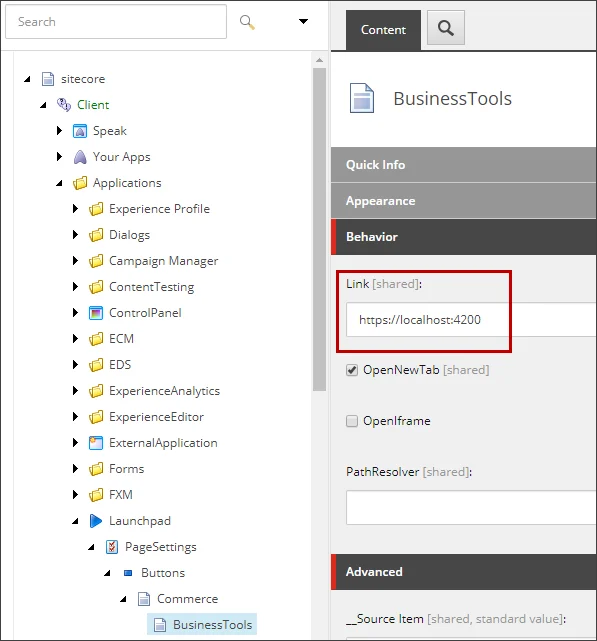
Task: Click the ExternalApplication icon
Action: (96, 443)
